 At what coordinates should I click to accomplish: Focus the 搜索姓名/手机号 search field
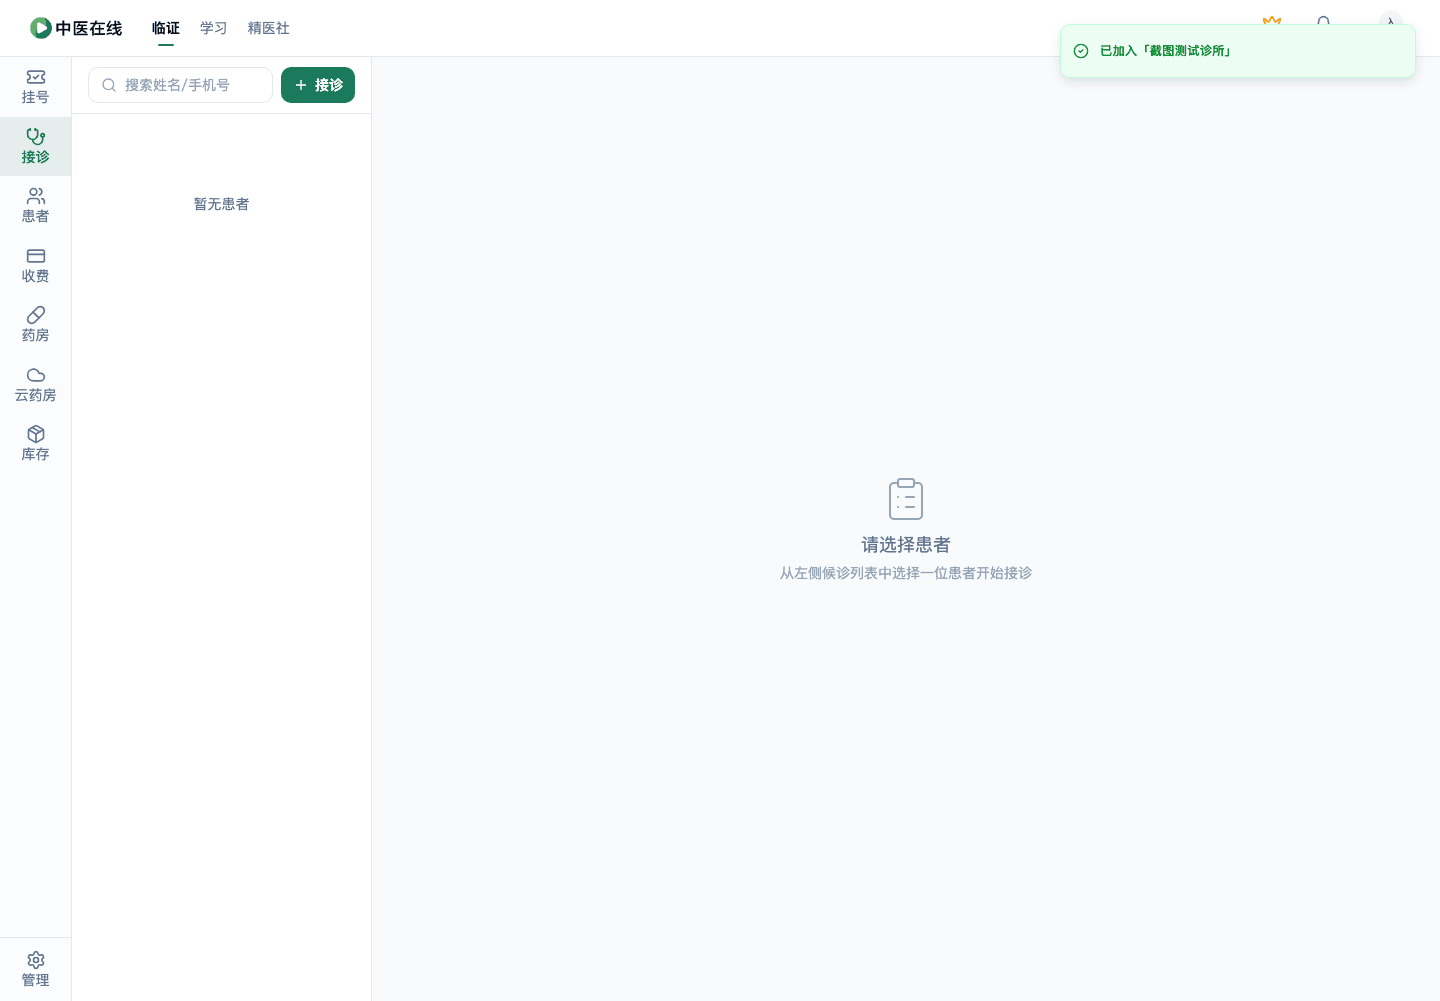click(180, 85)
